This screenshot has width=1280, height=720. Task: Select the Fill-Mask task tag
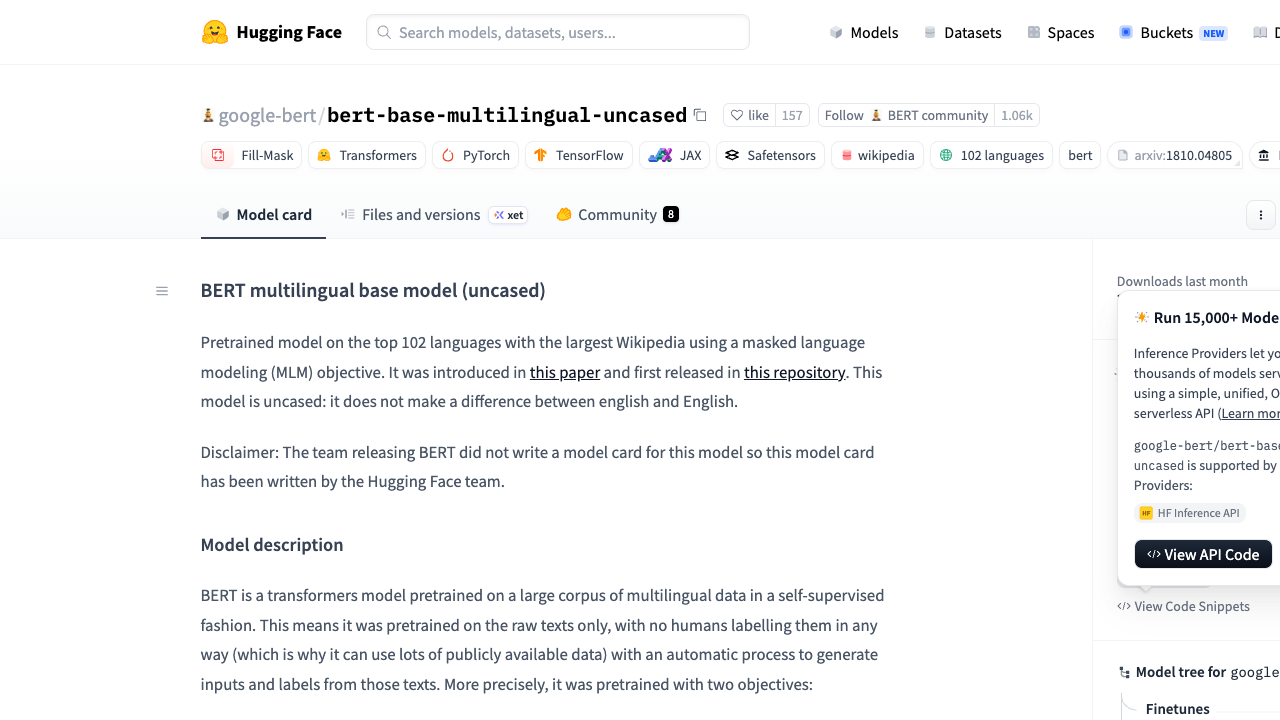pyautogui.click(x=252, y=155)
